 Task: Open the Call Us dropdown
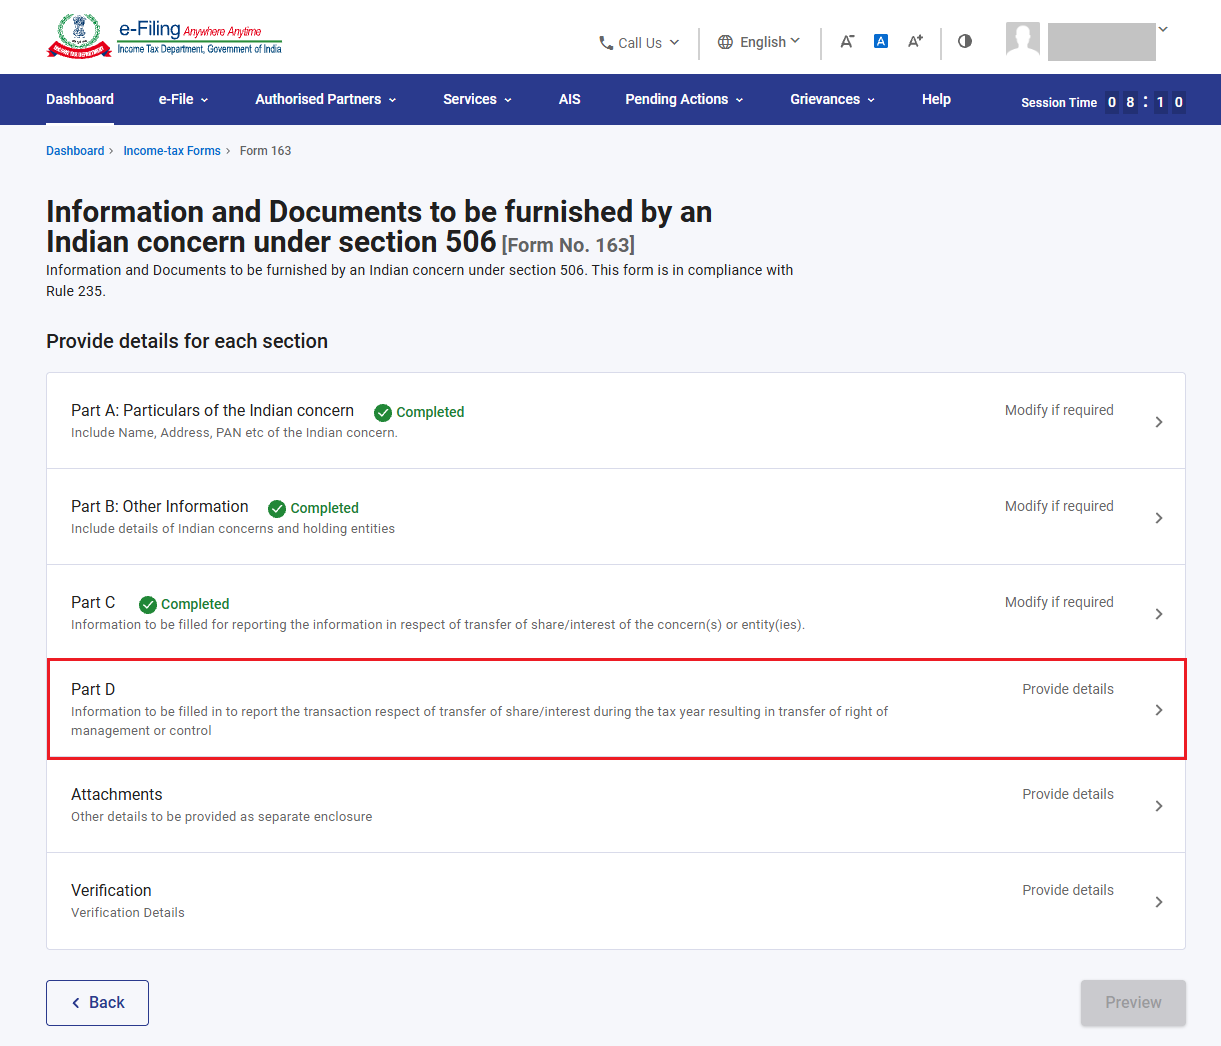tap(639, 42)
